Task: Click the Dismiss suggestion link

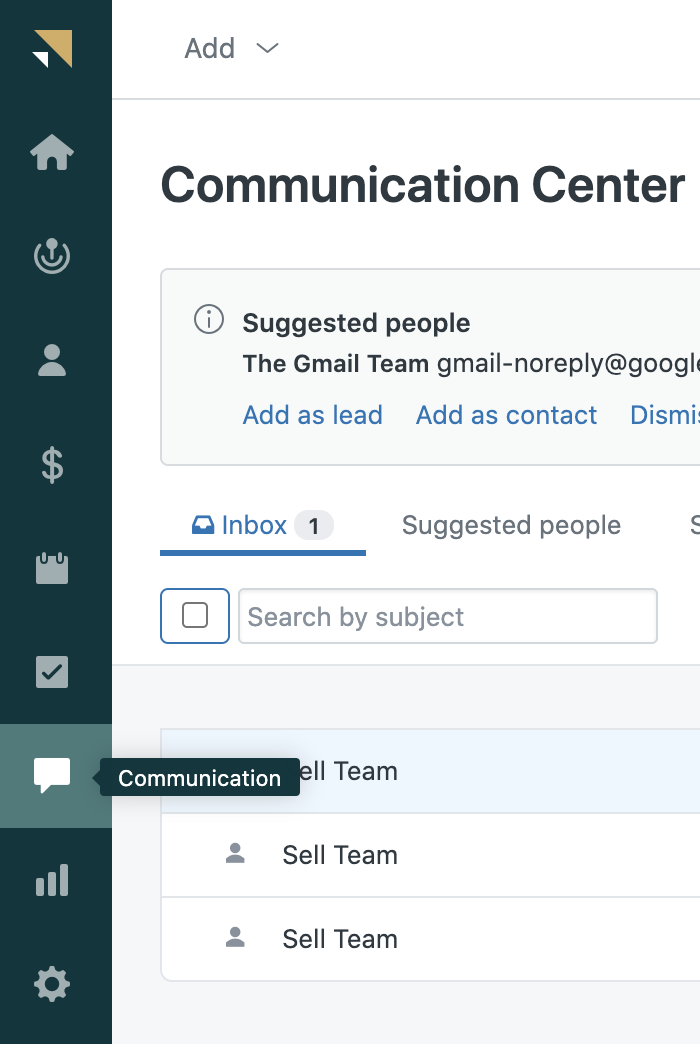Action: click(665, 415)
